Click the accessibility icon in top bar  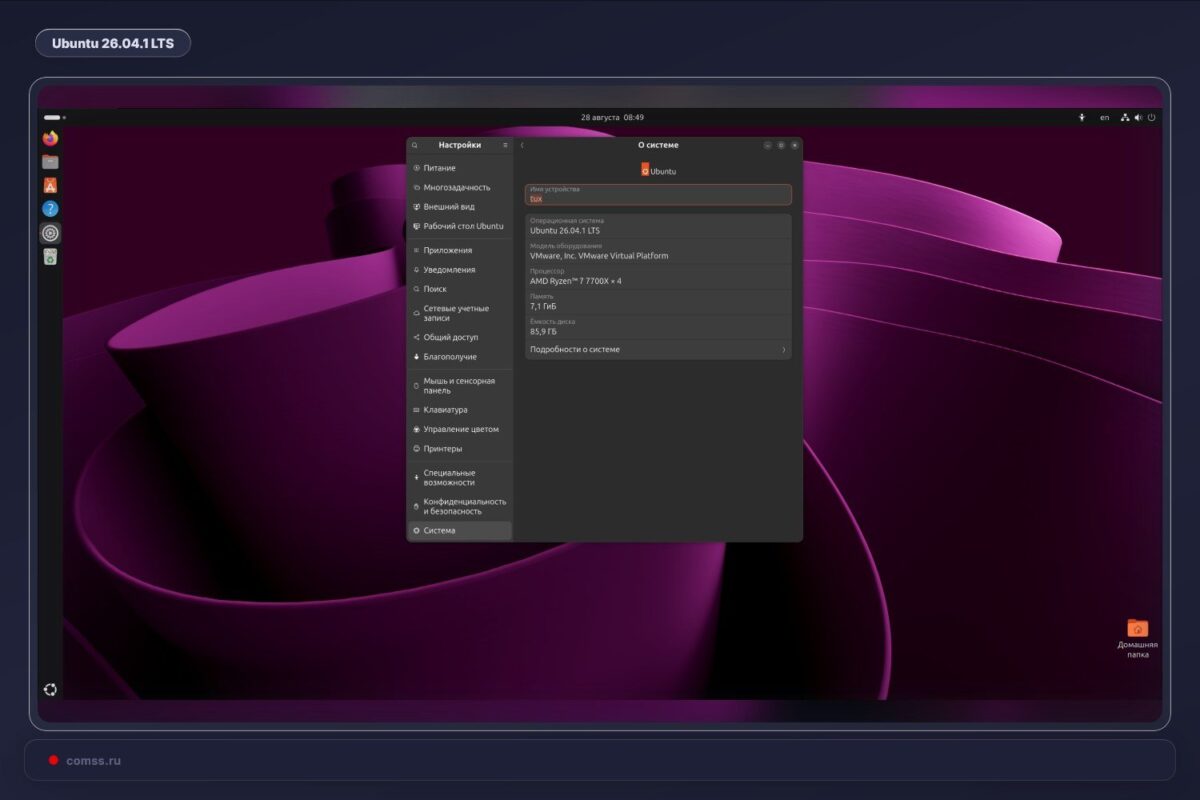click(x=1082, y=117)
